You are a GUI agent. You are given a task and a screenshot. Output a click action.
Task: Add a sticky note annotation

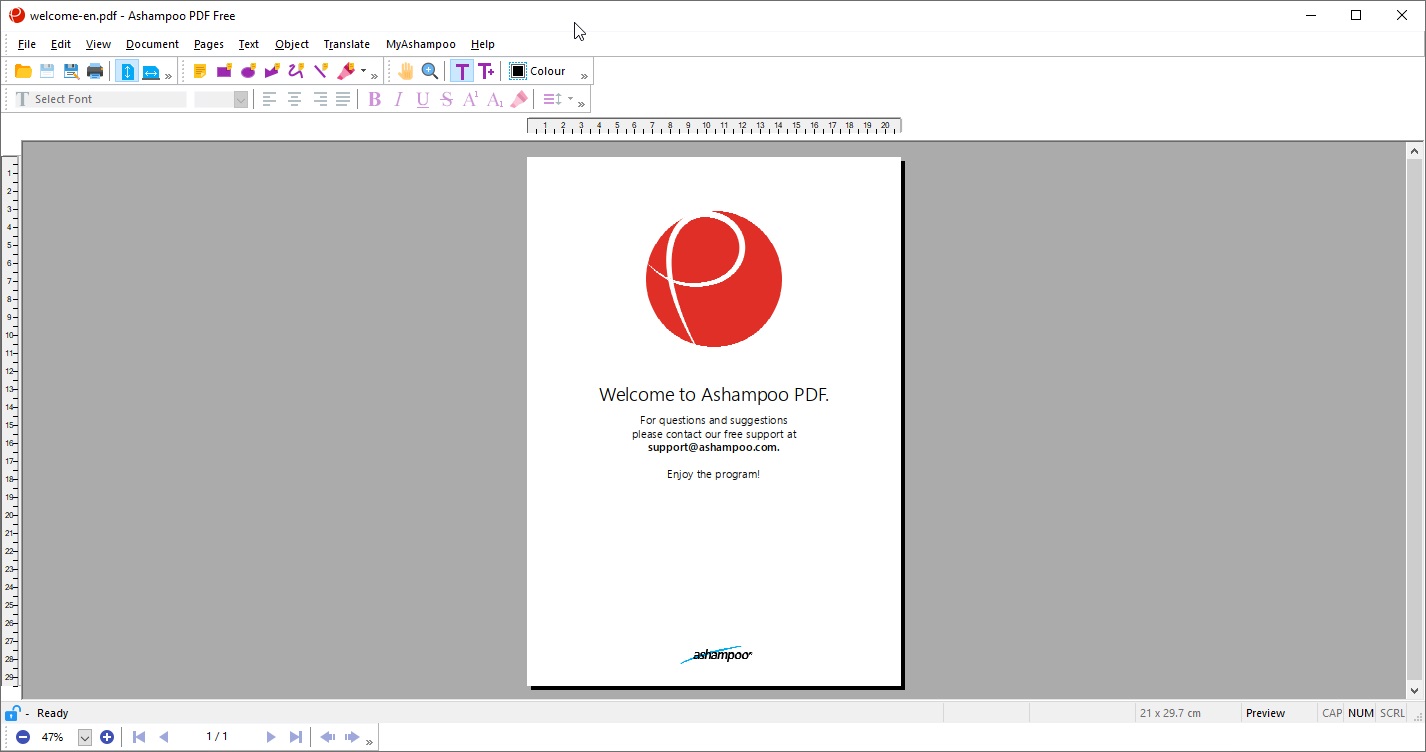(200, 71)
